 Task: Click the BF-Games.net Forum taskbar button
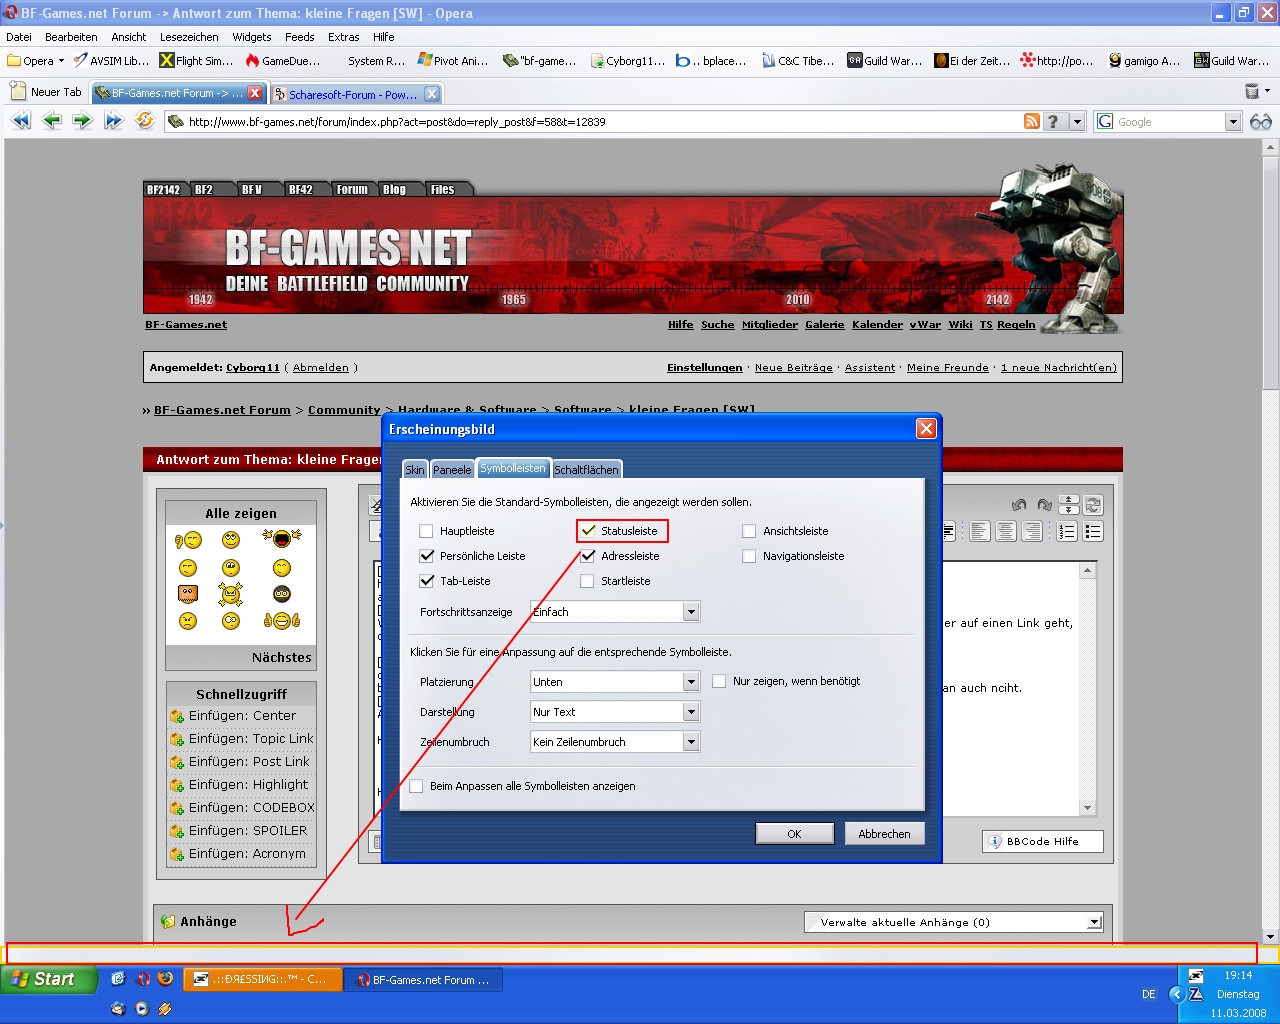pos(424,980)
